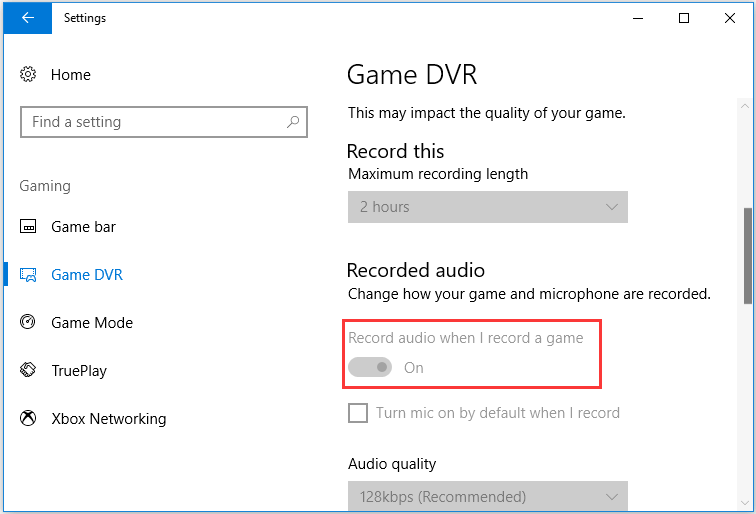This screenshot has height=514, width=756.
Task: Toggle the record audio switch
Action: tap(370, 368)
